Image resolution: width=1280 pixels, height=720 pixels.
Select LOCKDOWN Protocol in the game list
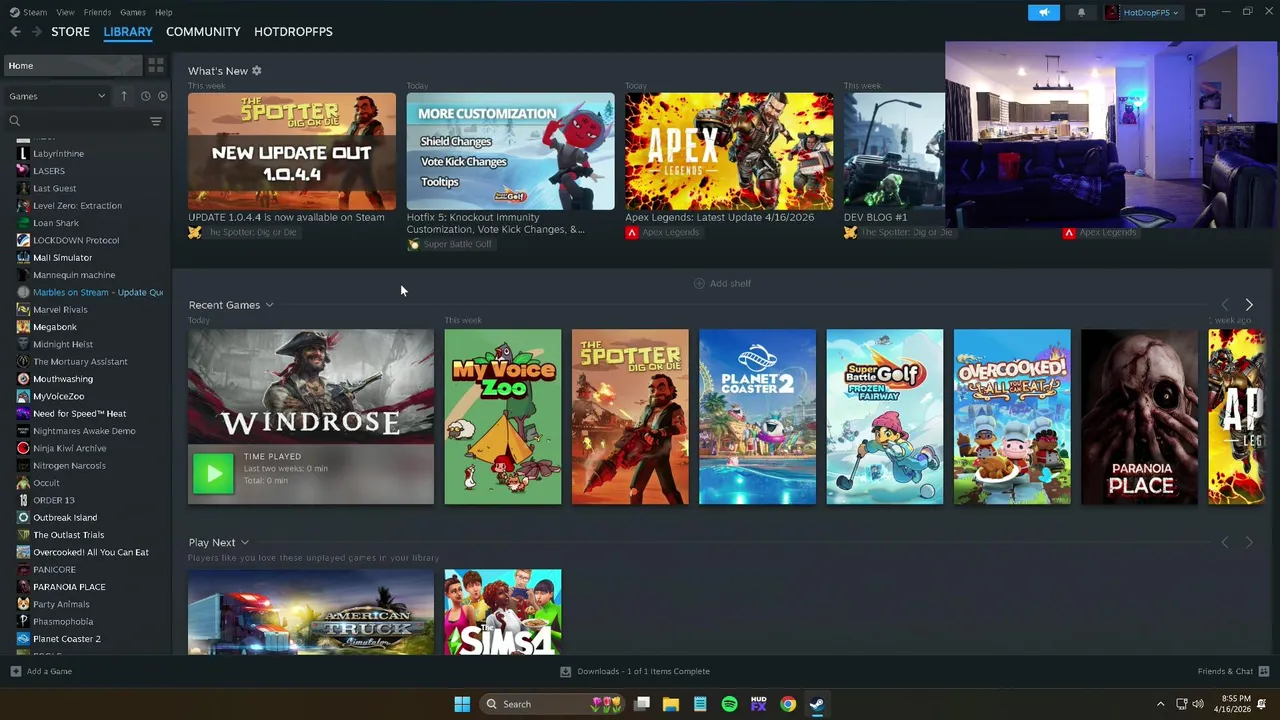click(76, 240)
